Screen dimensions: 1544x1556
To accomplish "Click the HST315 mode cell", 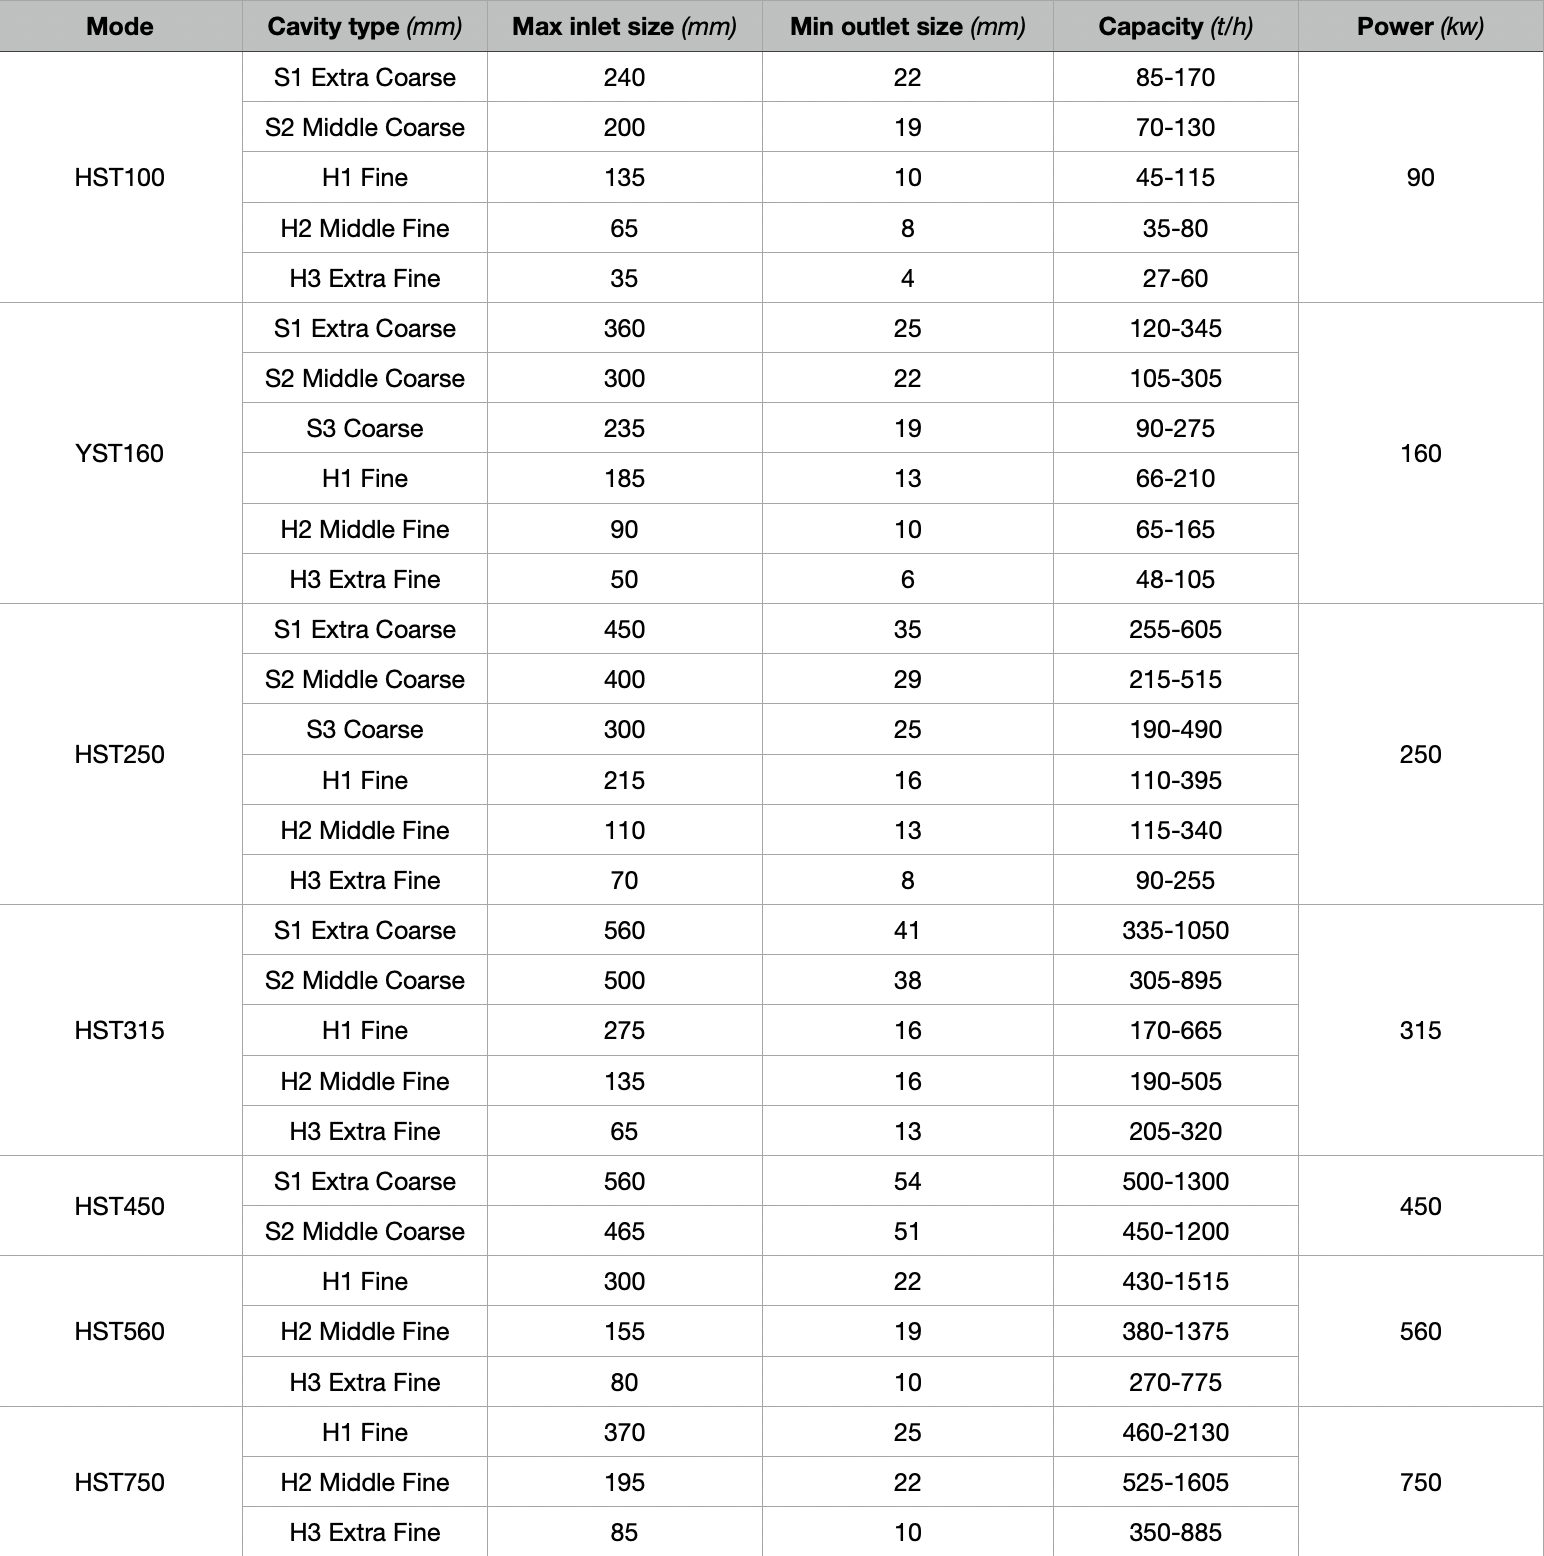I will [120, 1031].
